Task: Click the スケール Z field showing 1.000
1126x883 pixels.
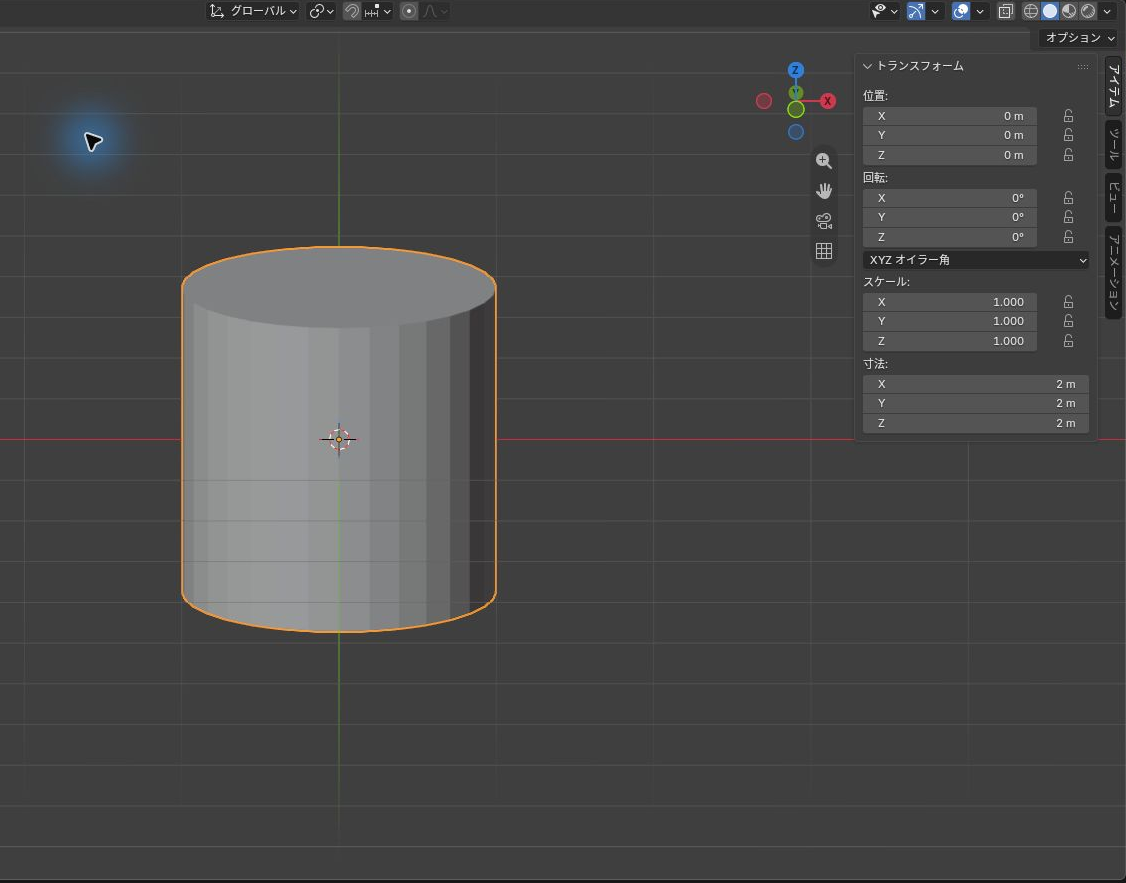Action: click(949, 341)
